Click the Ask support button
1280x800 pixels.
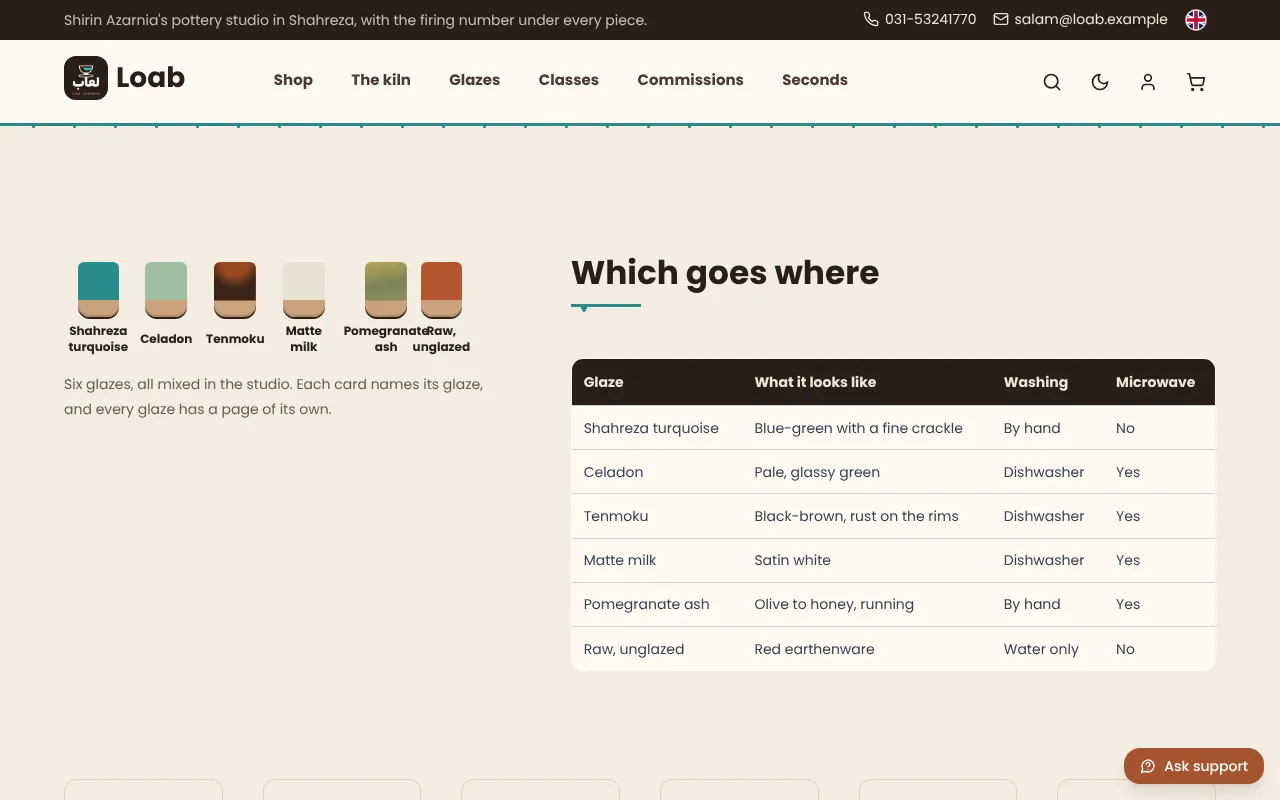click(x=1194, y=766)
